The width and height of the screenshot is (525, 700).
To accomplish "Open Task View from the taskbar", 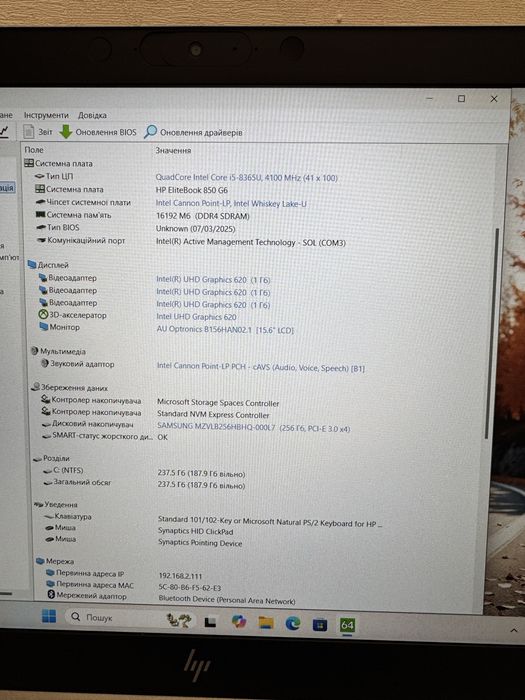I will pyautogui.click(x=210, y=621).
